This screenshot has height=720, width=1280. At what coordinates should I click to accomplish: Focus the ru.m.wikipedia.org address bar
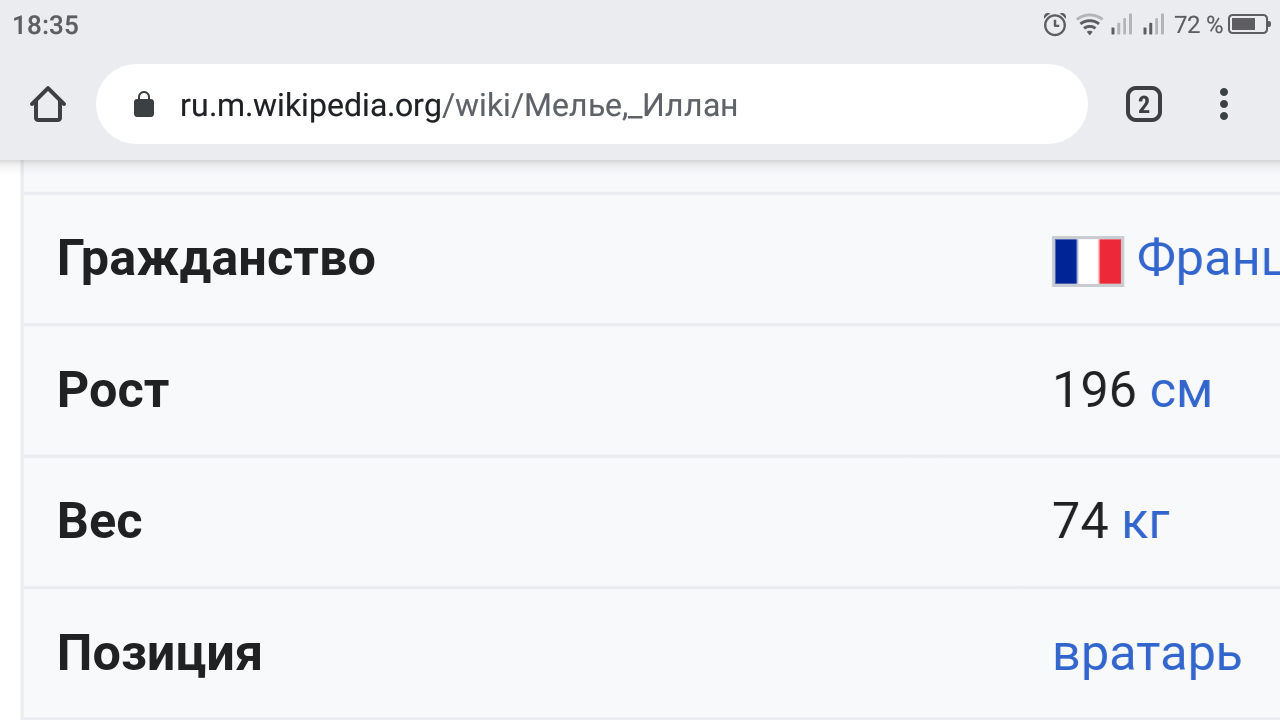[x=600, y=105]
